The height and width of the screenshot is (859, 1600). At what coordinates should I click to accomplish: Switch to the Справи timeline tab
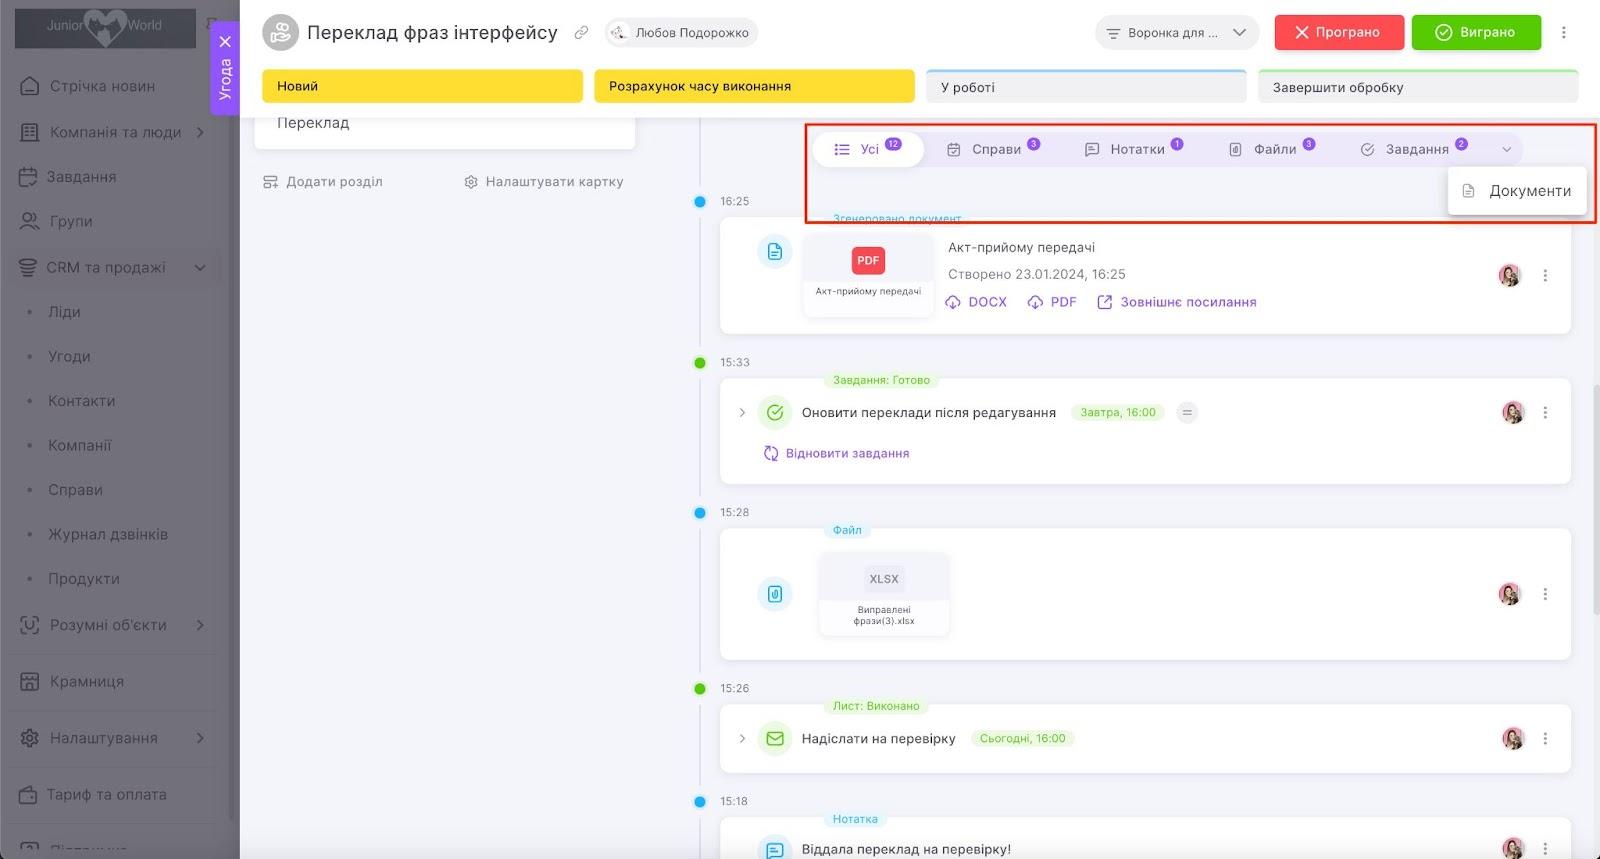[x=993, y=149]
